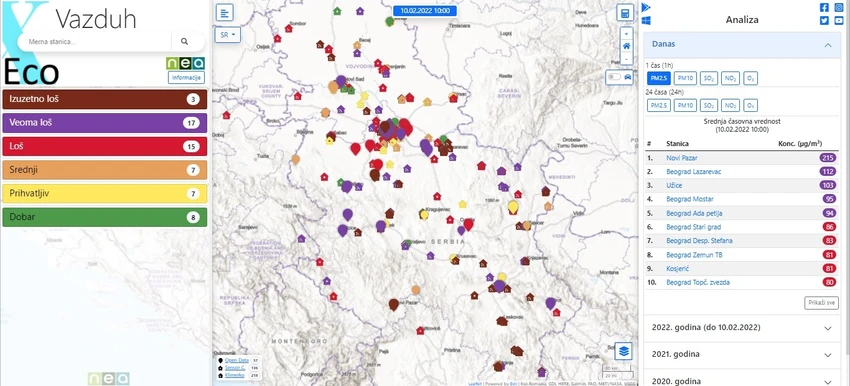Open the Facebook icon link
Viewport: 850px width, 386px height.
click(824, 8)
